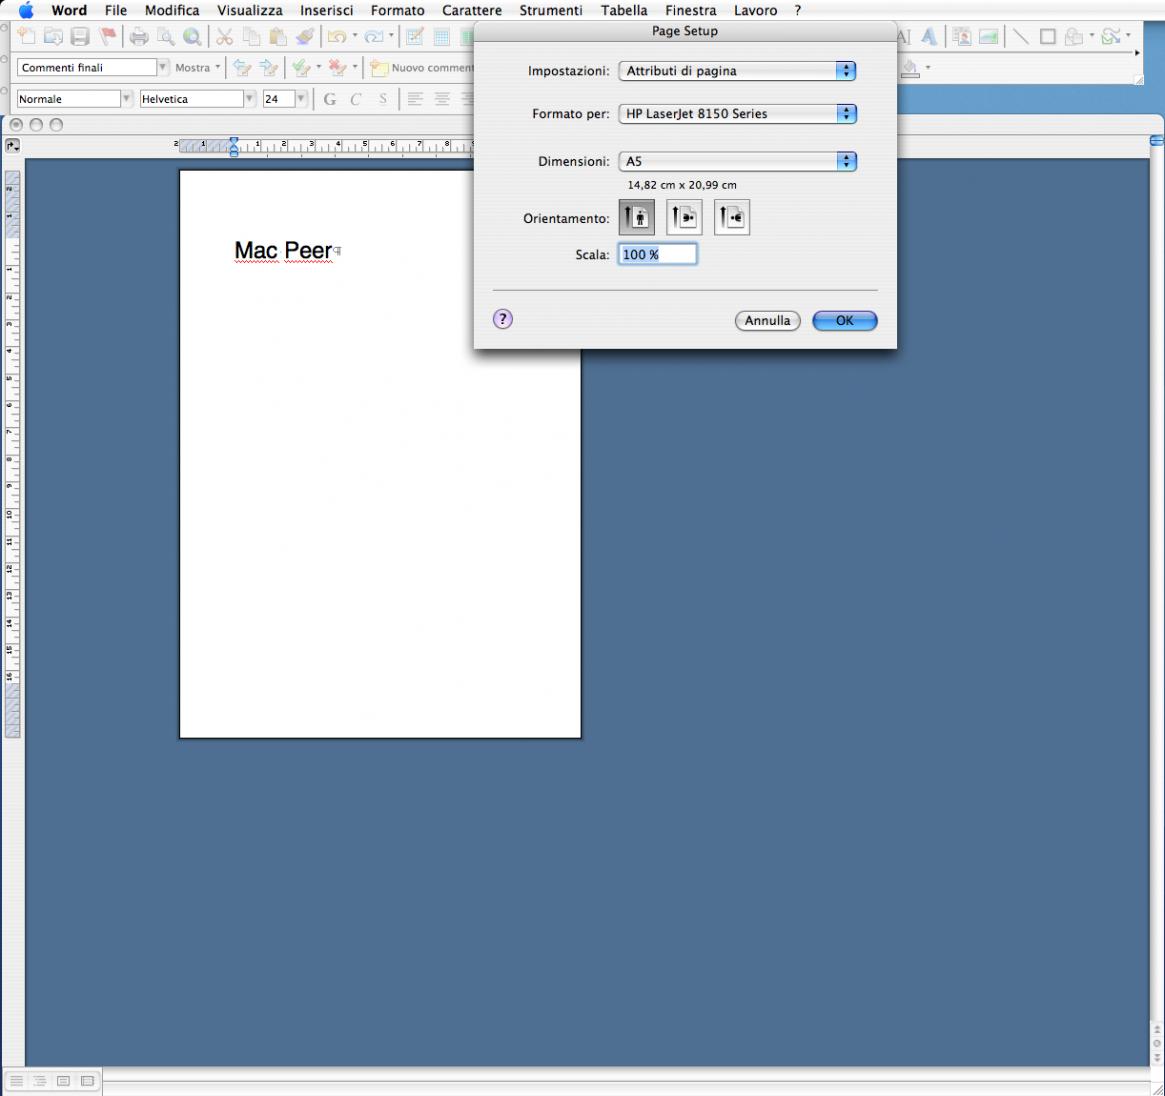
Task: Open the Helvetica font dropdown
Action: [250, 99]
